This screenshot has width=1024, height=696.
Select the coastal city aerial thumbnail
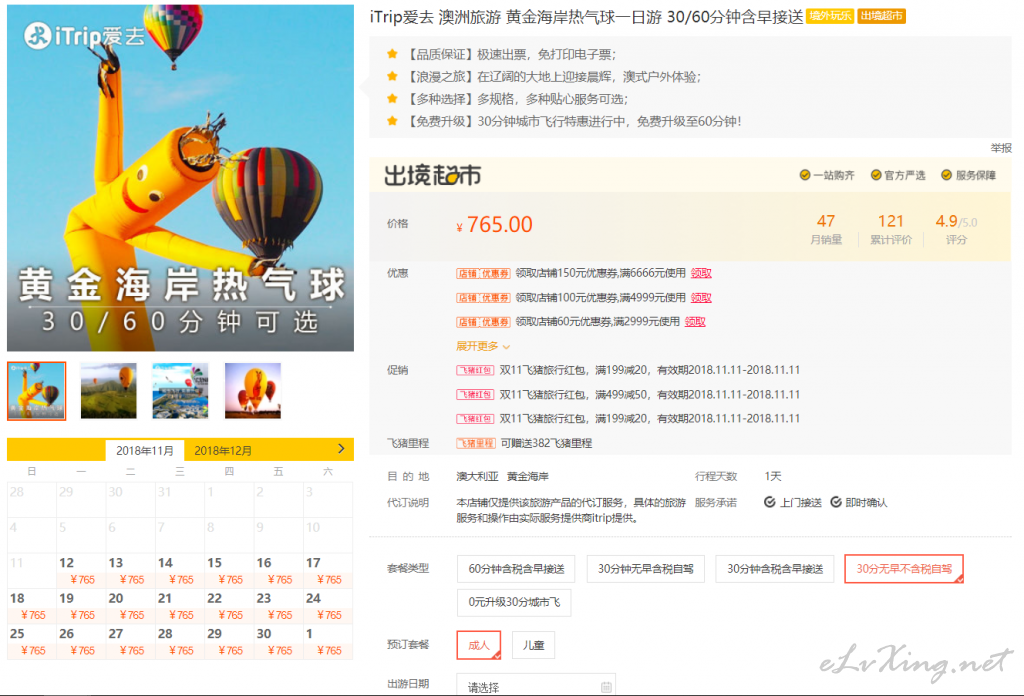180,390
